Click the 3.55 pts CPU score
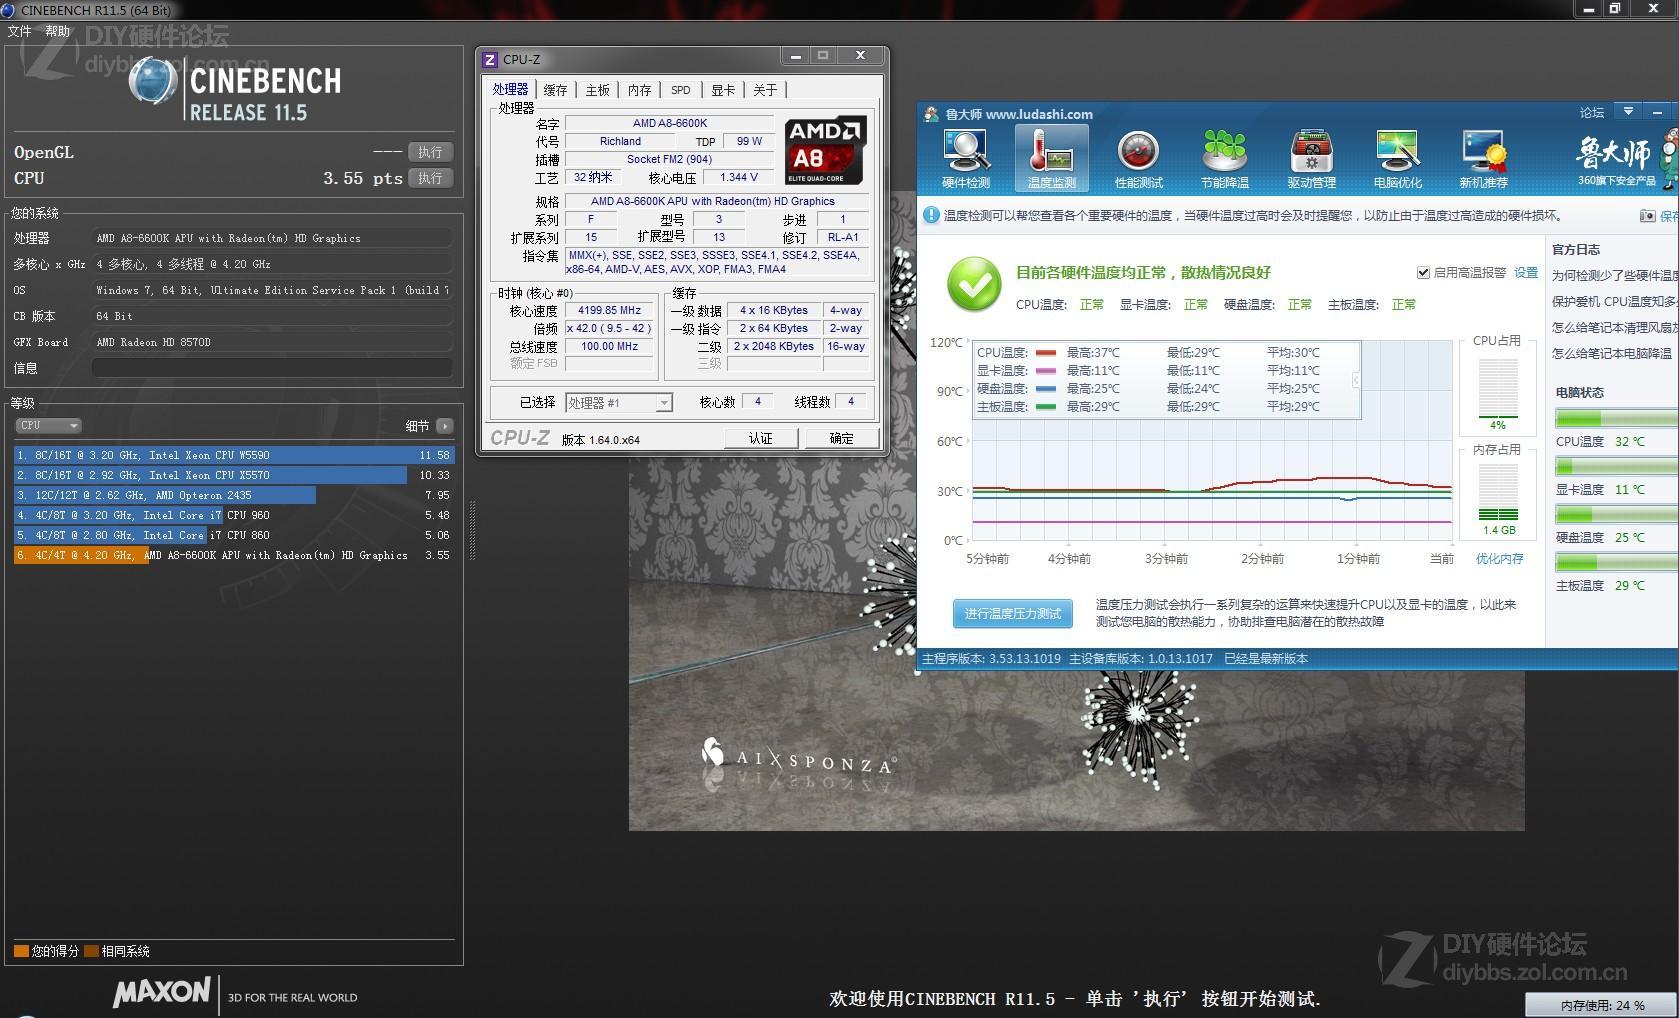Screen dimensions: 1679x1018 pos(362,178)
